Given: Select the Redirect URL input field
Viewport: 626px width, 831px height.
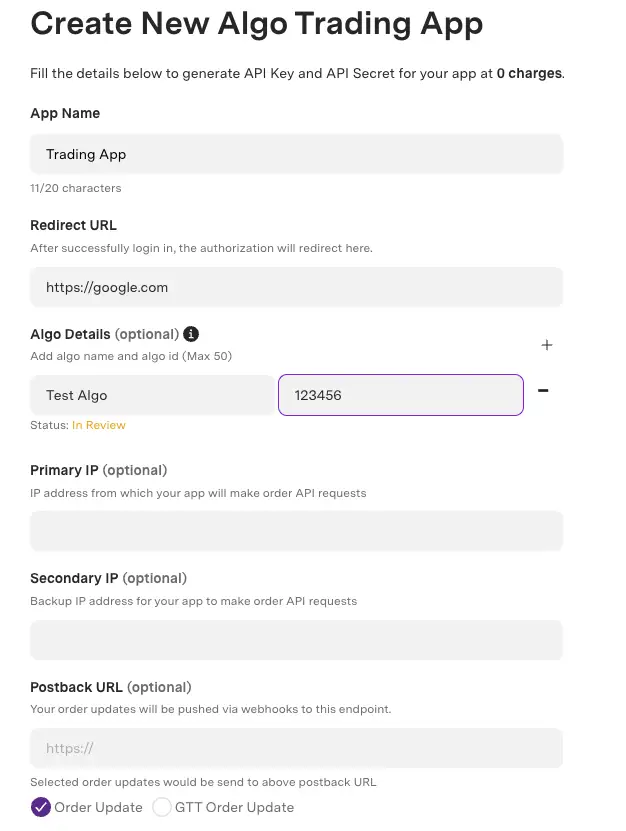Looking at the screenshot, I should click(x=296, y=287).
